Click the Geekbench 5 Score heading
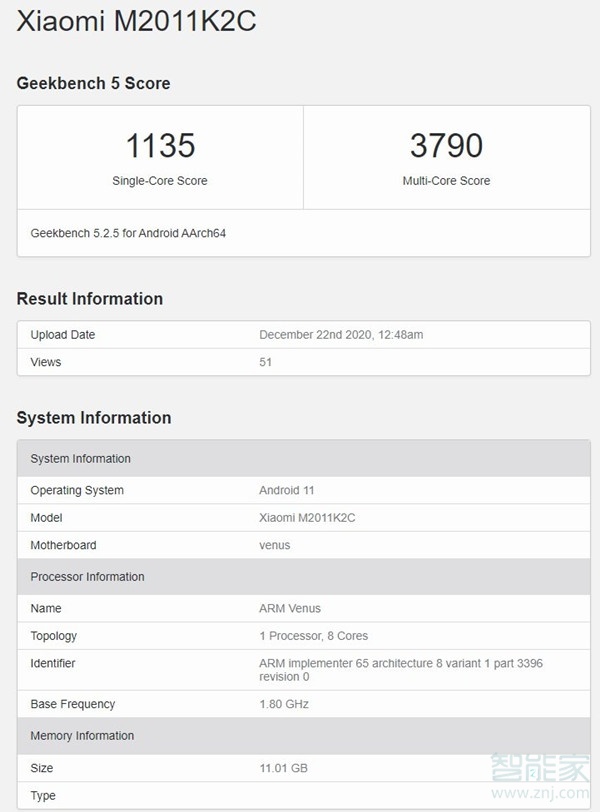 [93, 83]
